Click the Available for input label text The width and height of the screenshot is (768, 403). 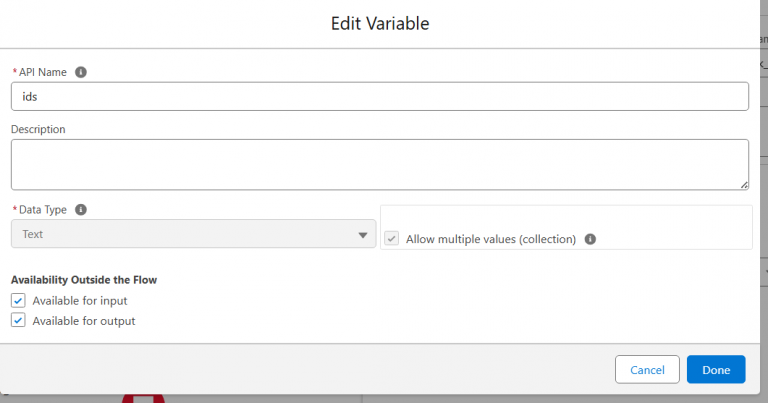[x=79, y=300]
